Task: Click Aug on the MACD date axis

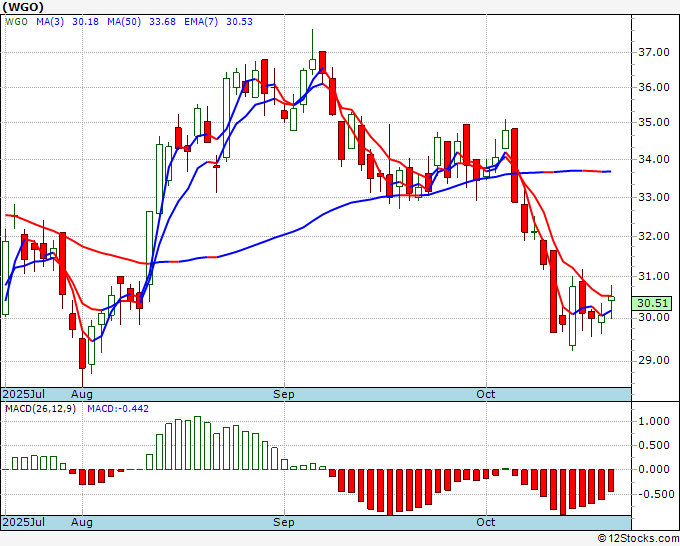Action: (82, 522)
